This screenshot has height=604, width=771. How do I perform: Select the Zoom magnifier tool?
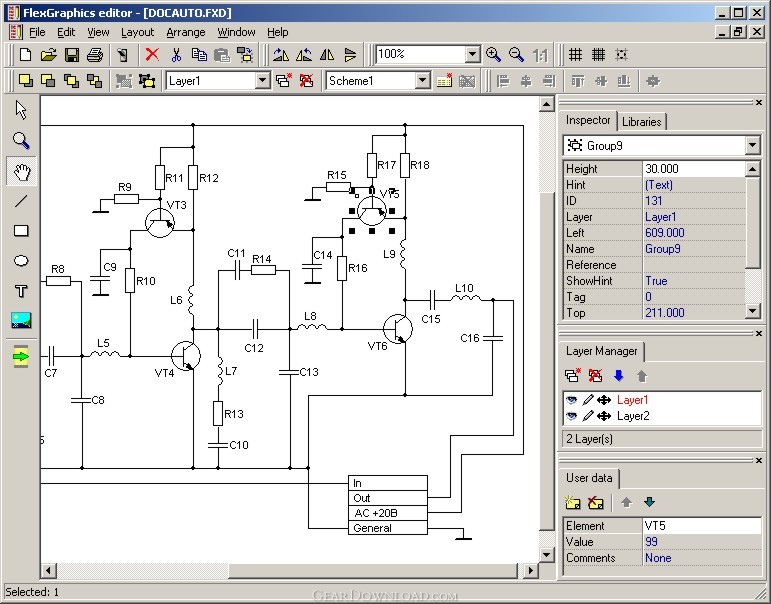pyautogui.click(x=21, y=140)
